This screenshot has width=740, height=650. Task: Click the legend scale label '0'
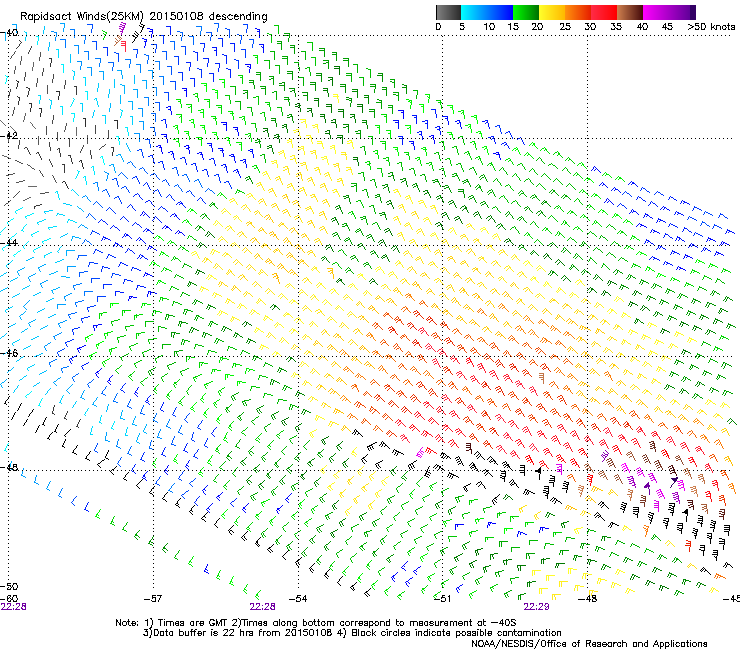click(x=438, y=26)
